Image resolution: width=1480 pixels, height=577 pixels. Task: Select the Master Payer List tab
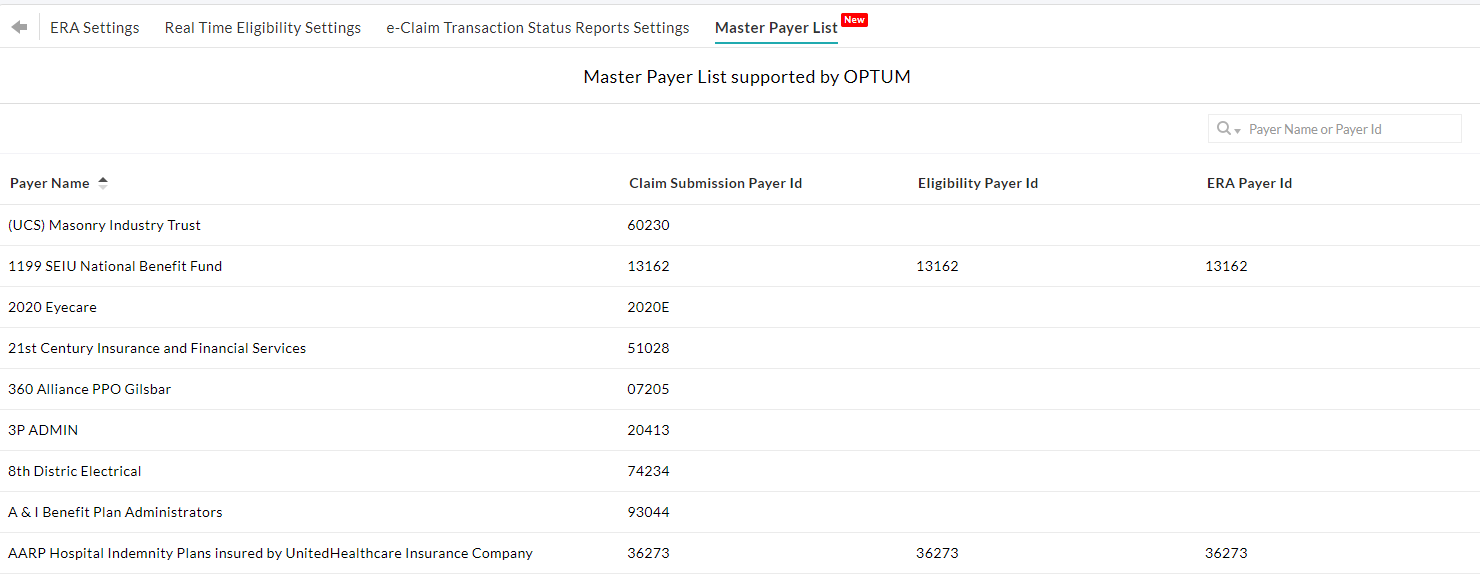point(776,27)
